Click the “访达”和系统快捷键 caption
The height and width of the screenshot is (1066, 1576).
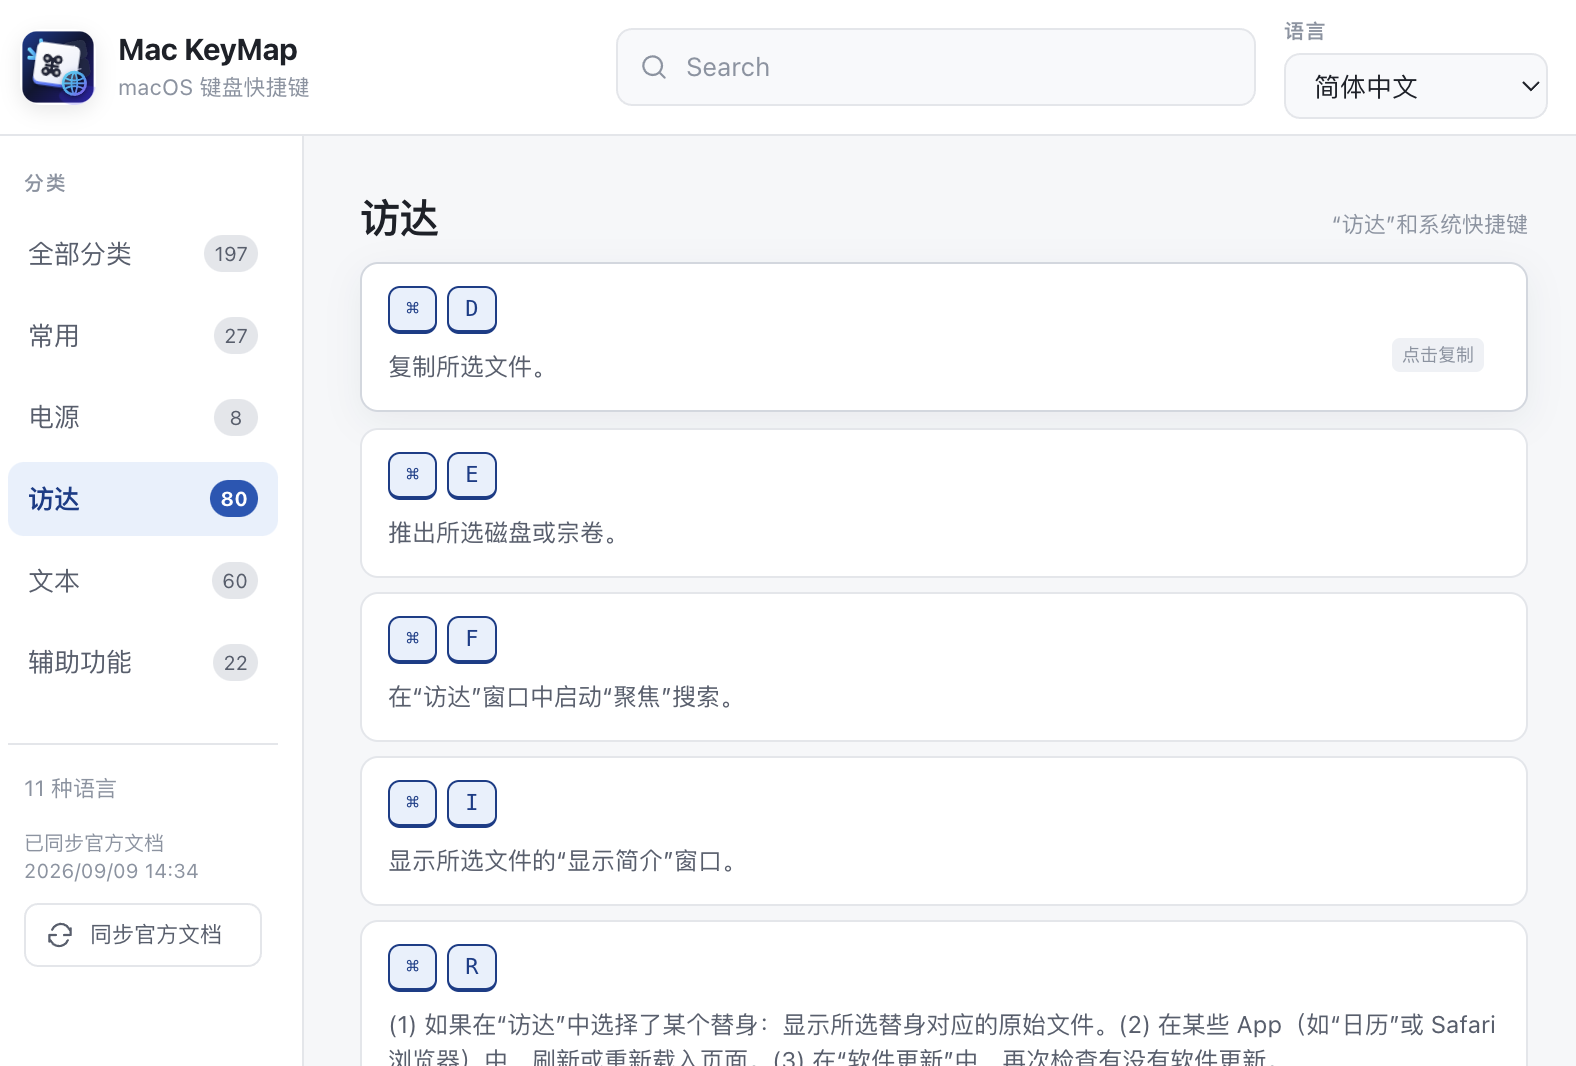pyautogui.click(x=1430, y=225)
